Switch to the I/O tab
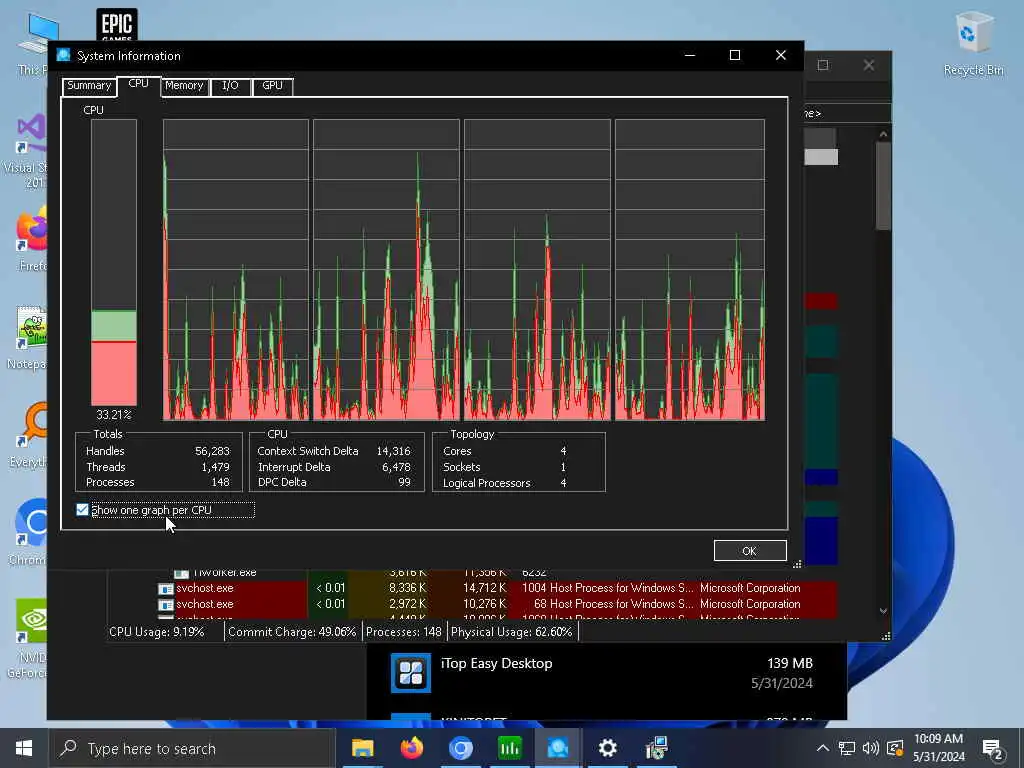 pos(230,86)
